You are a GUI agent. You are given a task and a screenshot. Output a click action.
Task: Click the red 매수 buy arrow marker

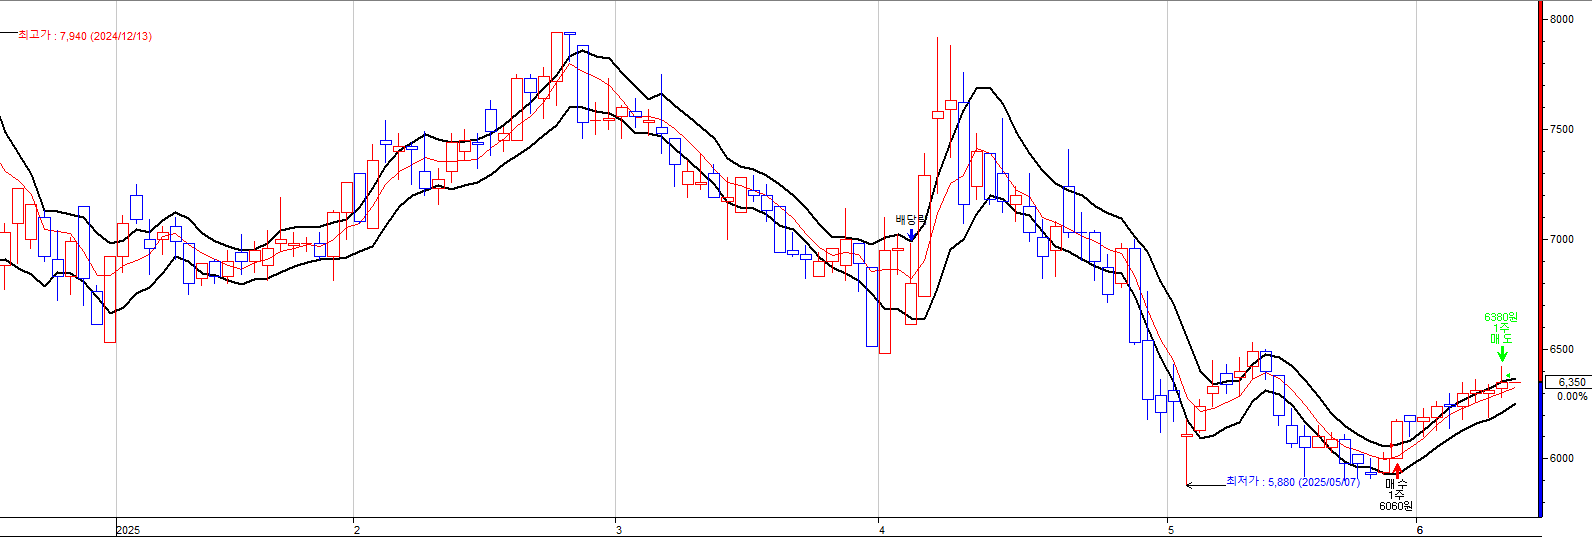[1397, 470]
